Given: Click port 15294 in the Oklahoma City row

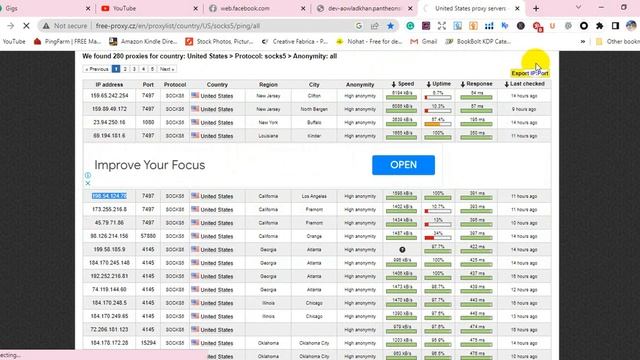Looking at the screenshot, I should 148,343.
